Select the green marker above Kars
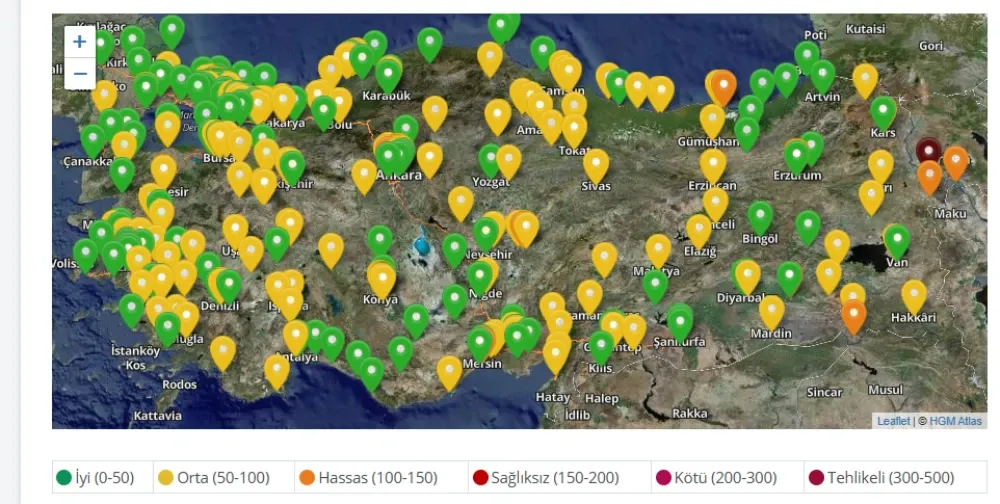This screenshot has height=504, width=1000. pyautogui.click(x=883, y=111)
